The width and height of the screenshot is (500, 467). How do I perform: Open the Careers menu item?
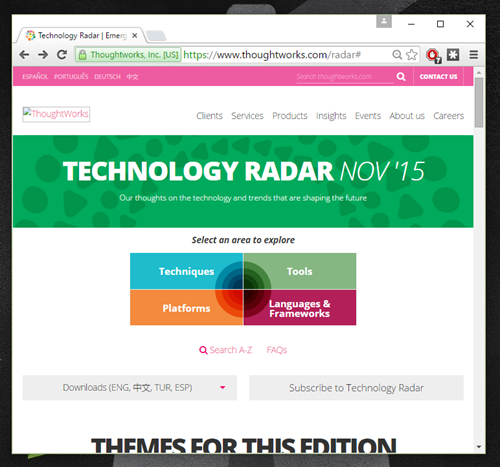point(448,116)
